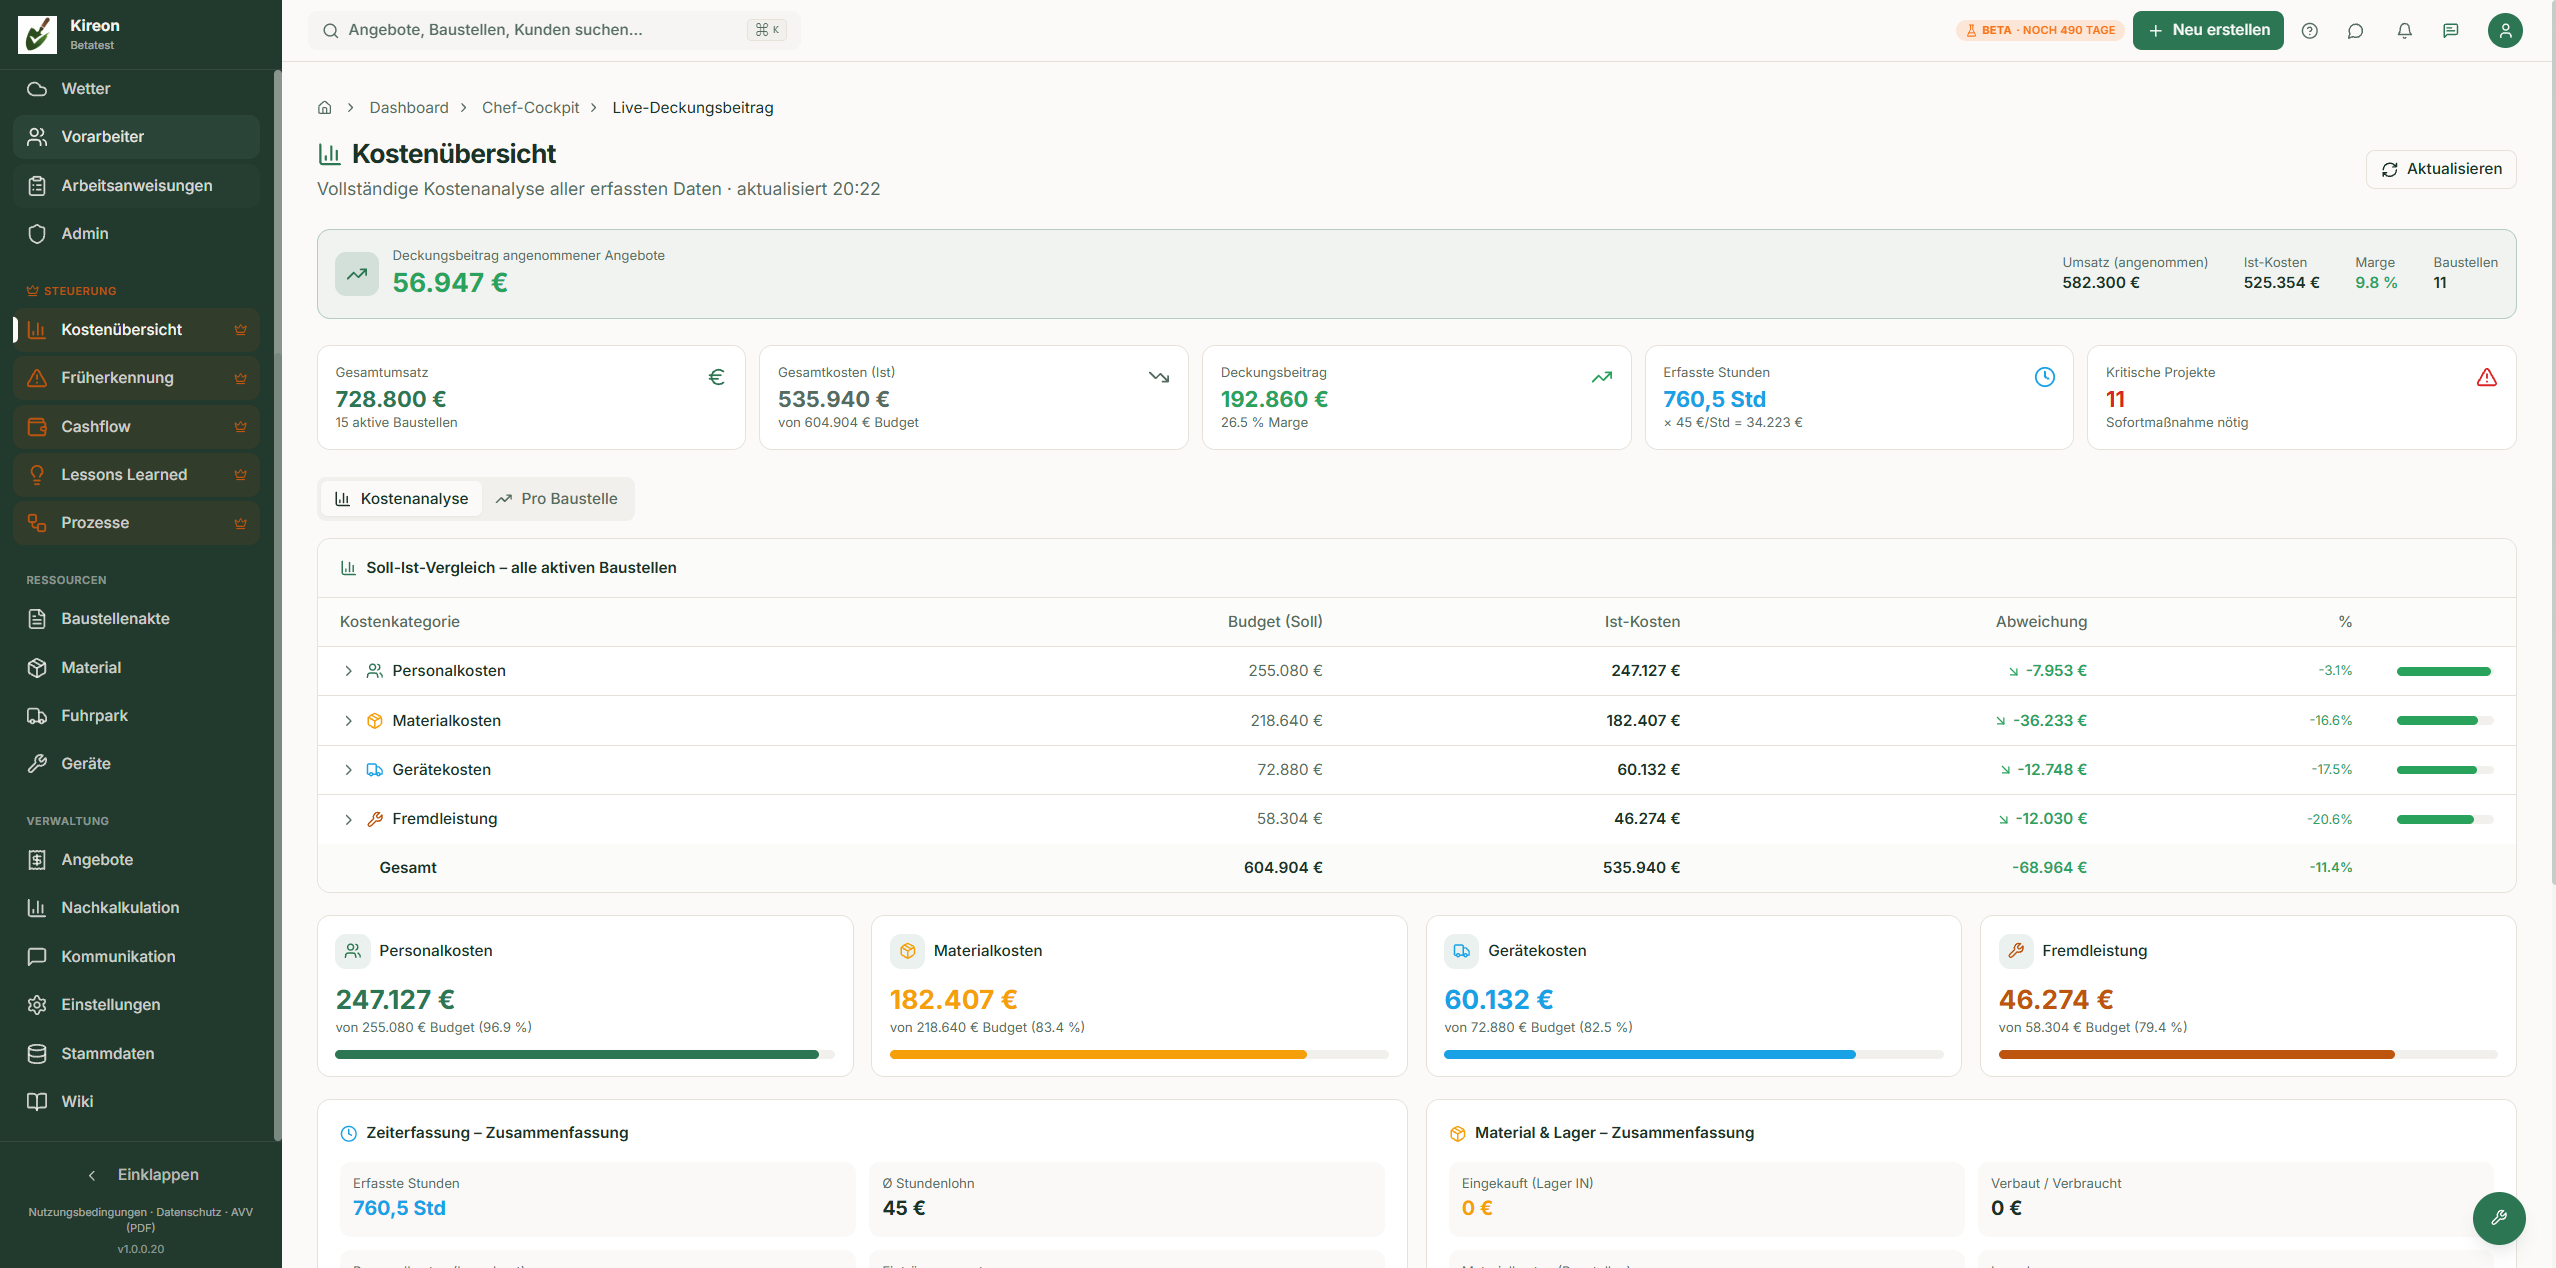Open Baustellenakte in the sidebar

(137, 619)
